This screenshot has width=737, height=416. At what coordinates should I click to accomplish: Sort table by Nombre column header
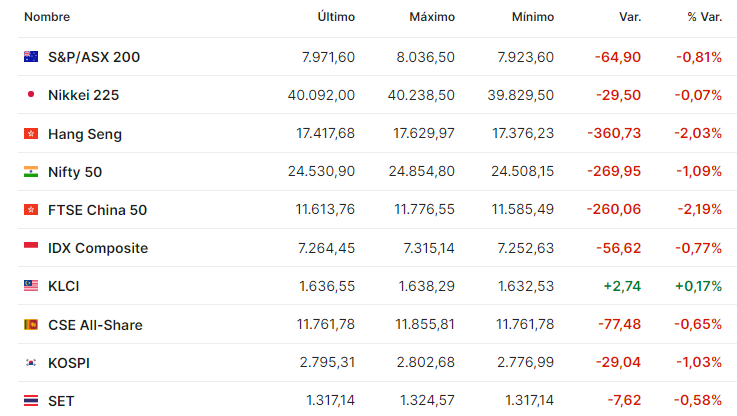point(47,17)
